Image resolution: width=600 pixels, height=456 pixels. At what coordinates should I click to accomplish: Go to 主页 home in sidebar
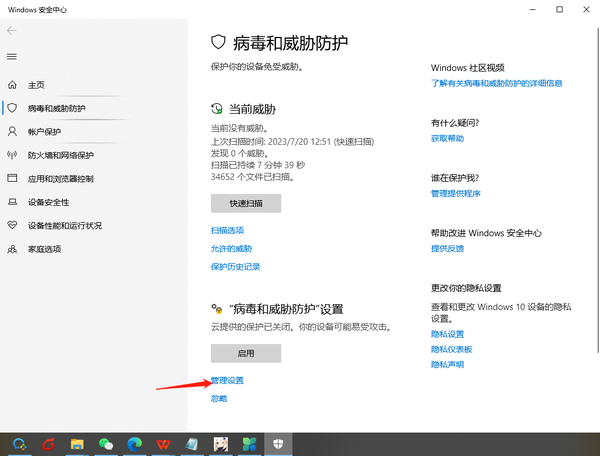(35, 85)
